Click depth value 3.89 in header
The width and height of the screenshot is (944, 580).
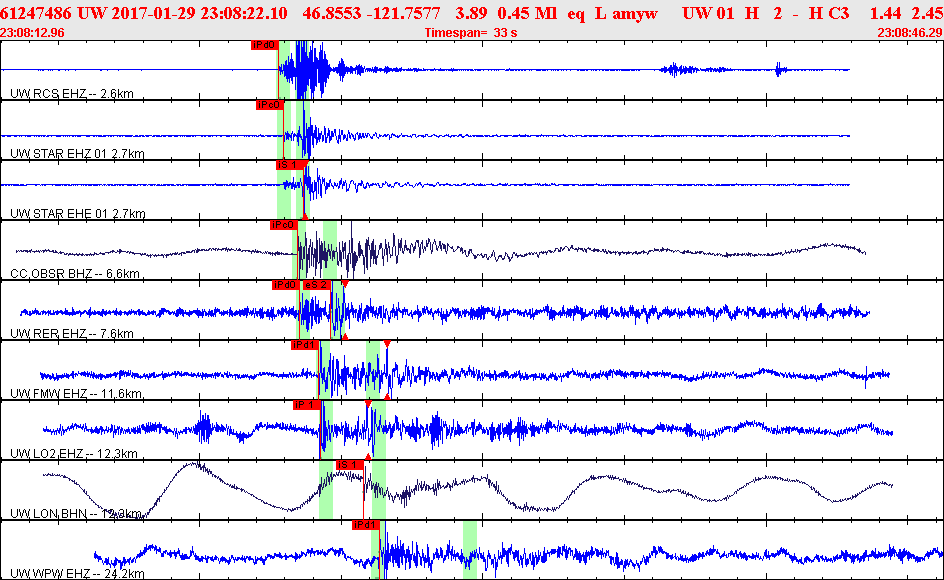pos(471,13)
